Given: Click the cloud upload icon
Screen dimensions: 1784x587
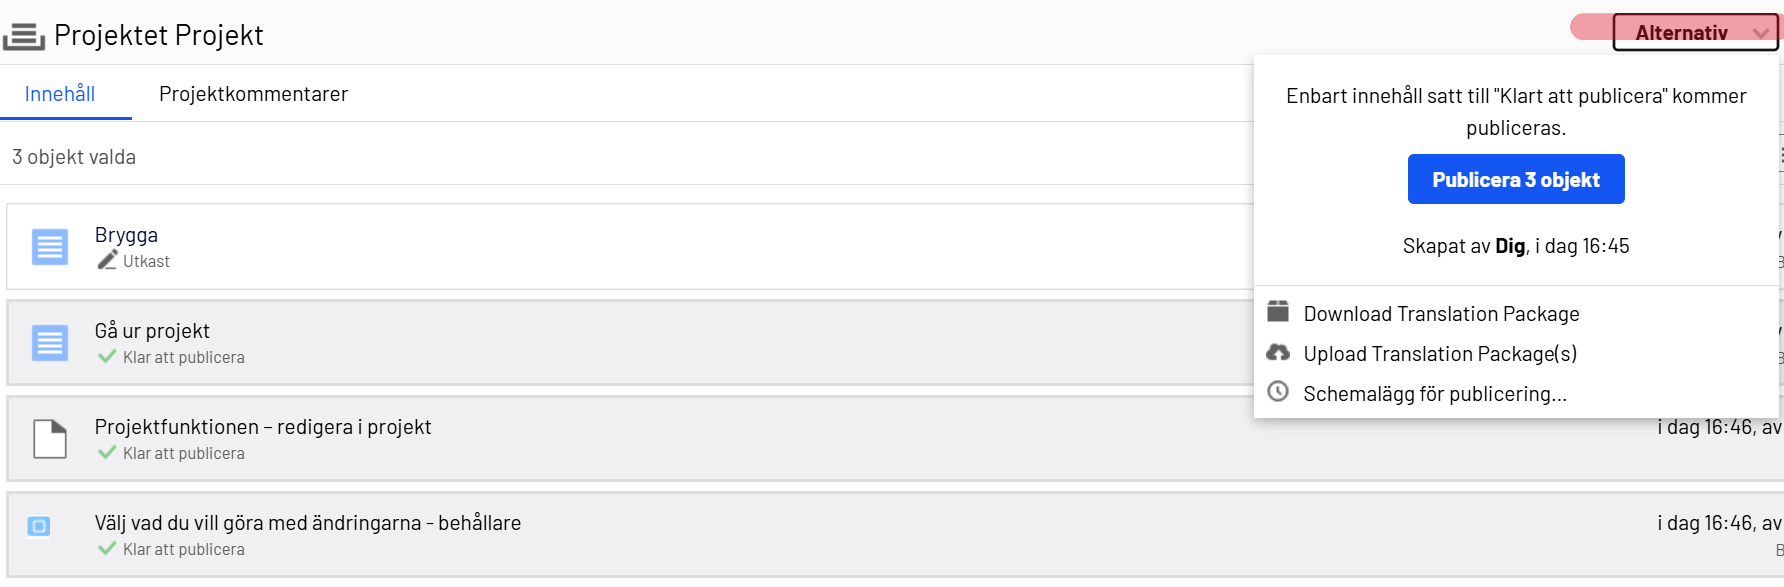Looking at the screenshot, I should coord(1278,352).
